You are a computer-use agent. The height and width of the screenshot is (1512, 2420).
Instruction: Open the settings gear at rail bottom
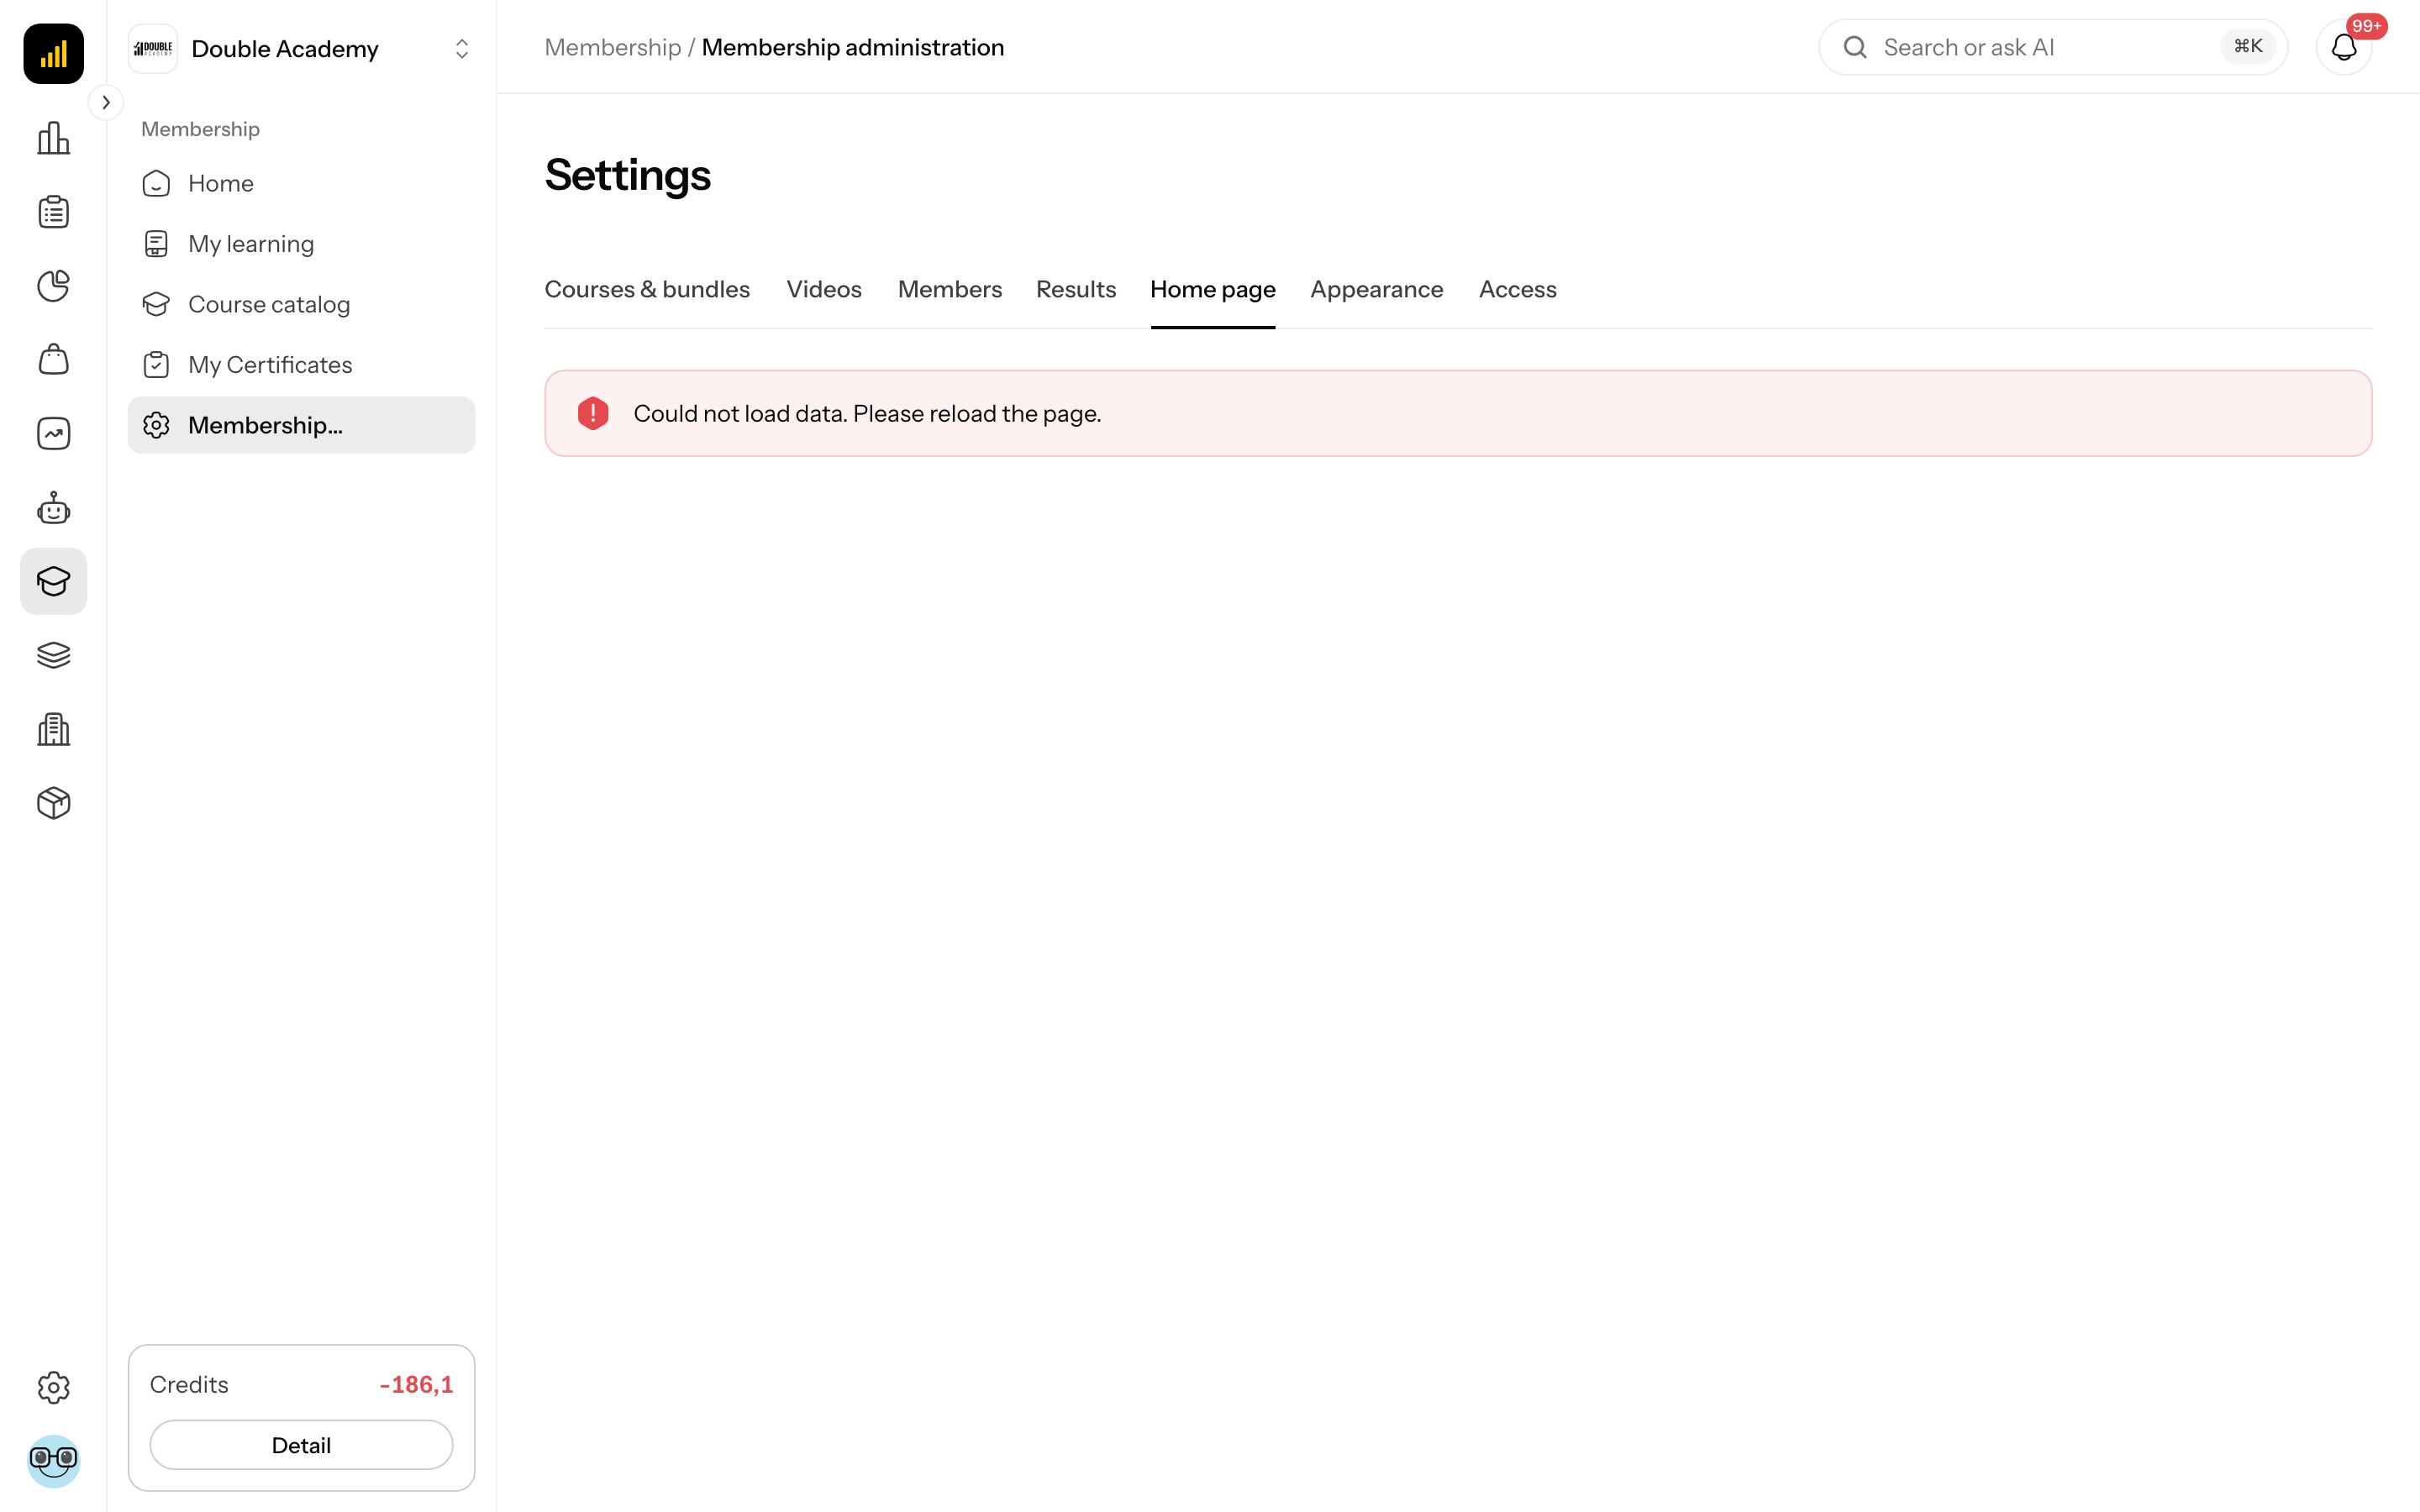[x=53, y=1387]
